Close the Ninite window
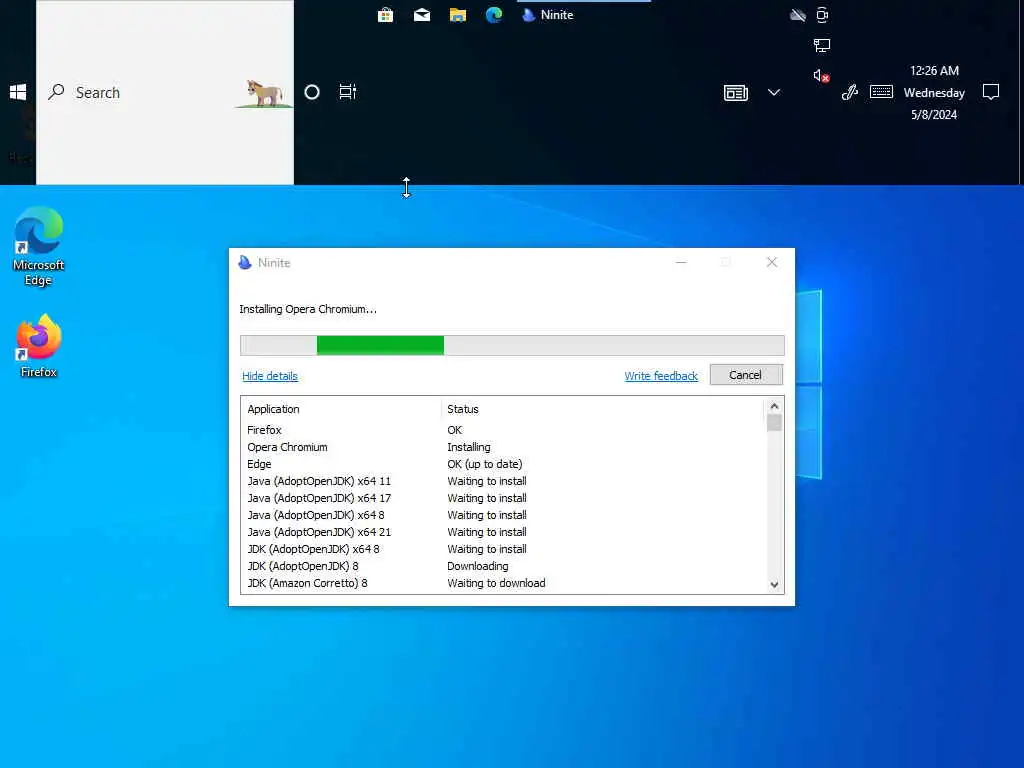 772,263
